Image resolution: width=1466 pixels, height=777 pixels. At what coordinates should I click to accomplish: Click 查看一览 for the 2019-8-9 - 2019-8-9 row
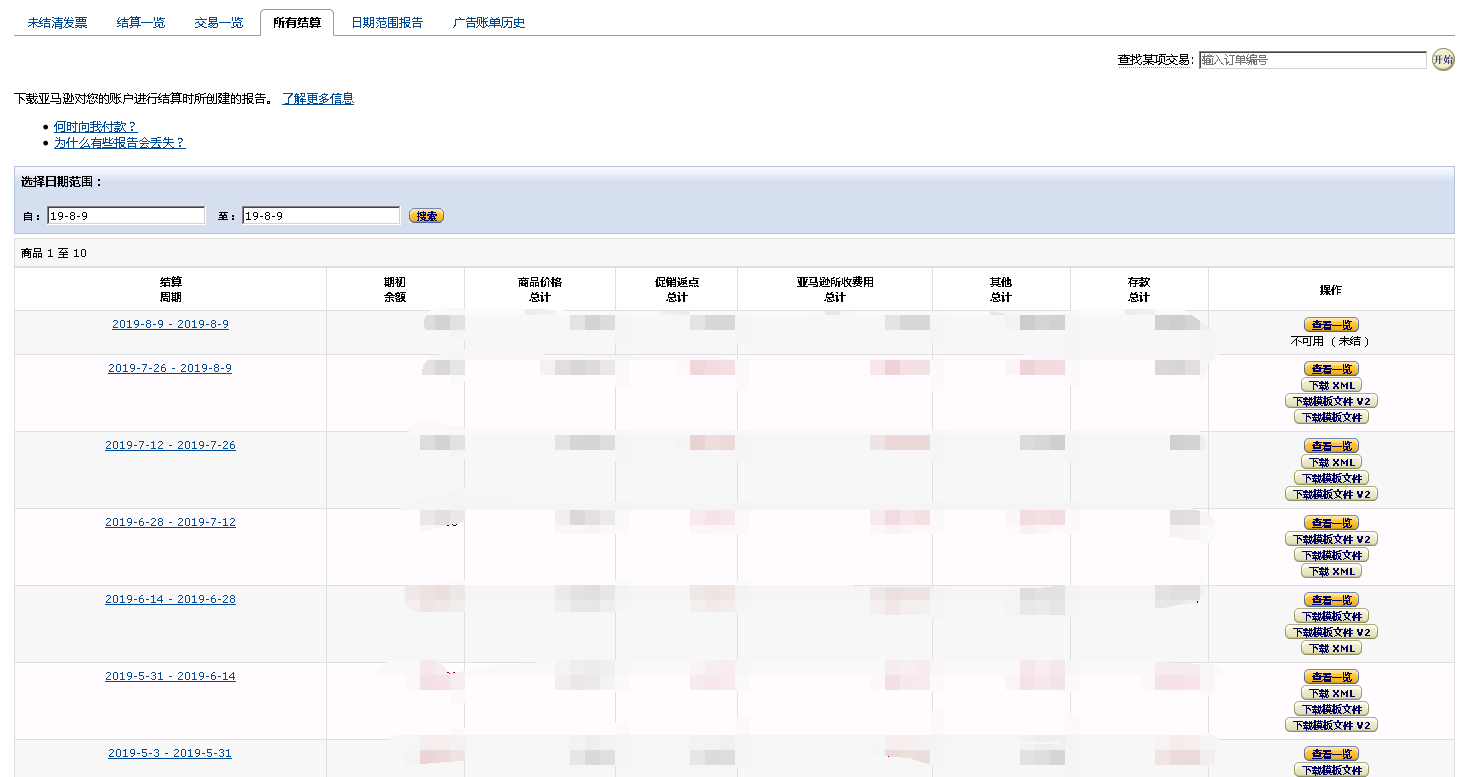point(1331,325)
